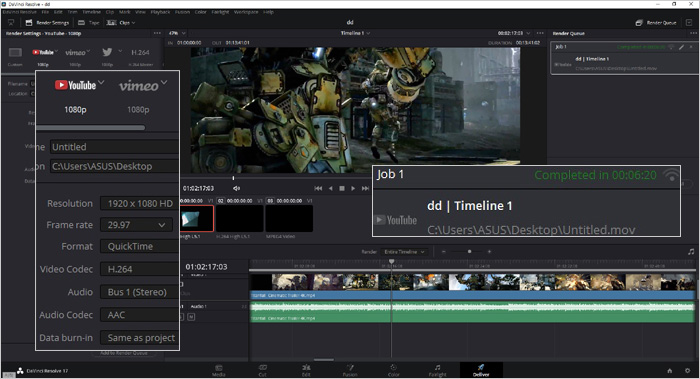Image resolution: width=700 pixels, height=379 pixels.
Task: Switch to the Media page
Action: pos(219,371)
